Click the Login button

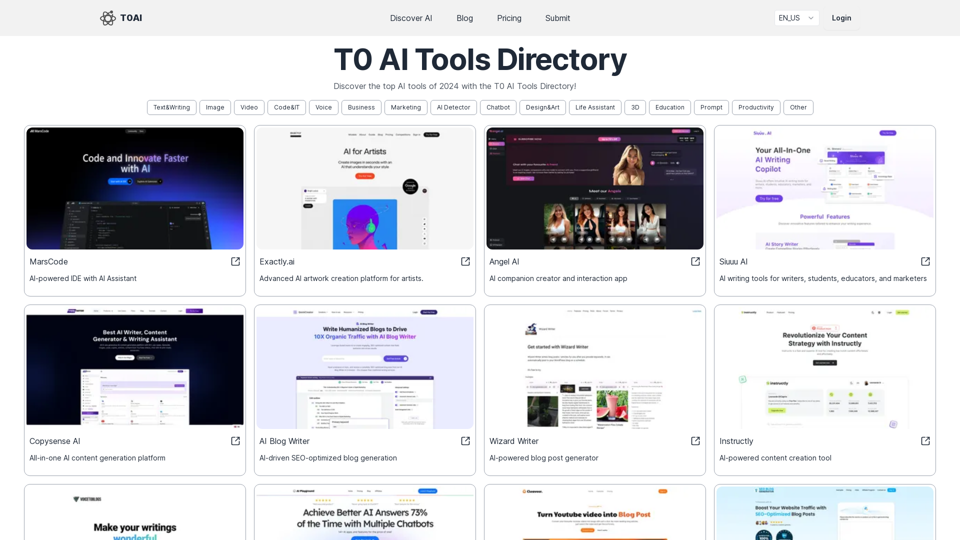[x=841, y=18]
